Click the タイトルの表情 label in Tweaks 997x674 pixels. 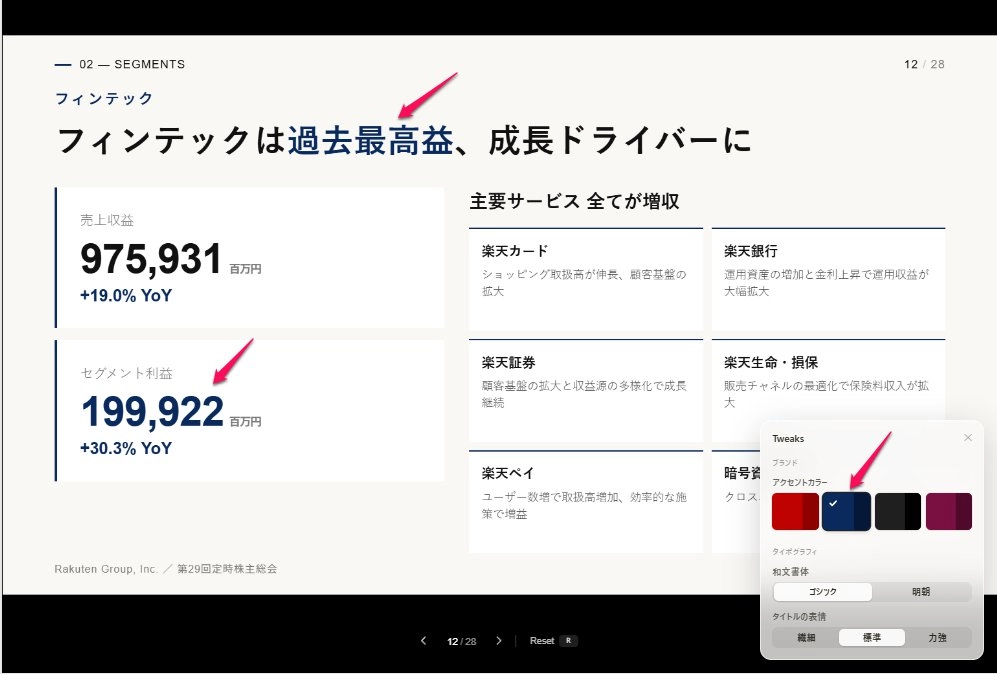pos(799,617)
